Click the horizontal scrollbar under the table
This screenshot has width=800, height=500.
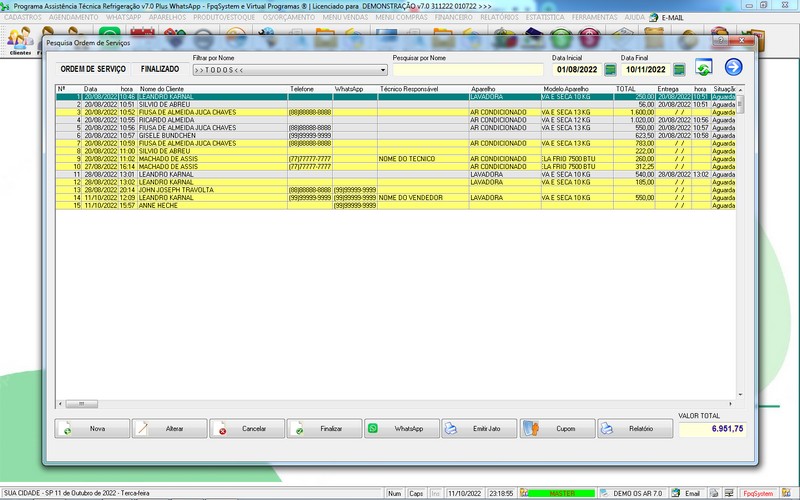point(400,403)
